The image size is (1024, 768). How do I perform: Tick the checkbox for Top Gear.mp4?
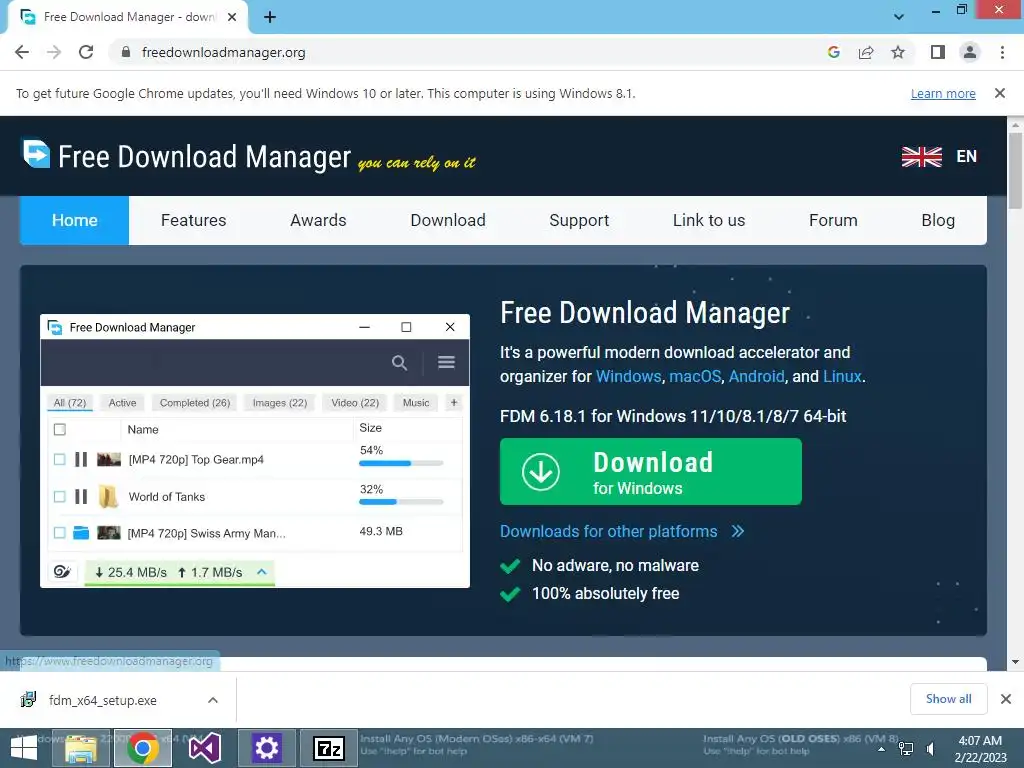59,460
